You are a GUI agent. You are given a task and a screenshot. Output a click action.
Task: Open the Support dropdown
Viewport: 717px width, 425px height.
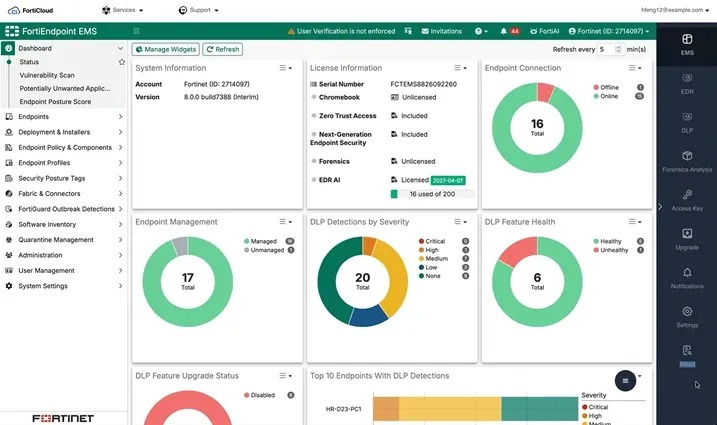(x=198, y=10)
